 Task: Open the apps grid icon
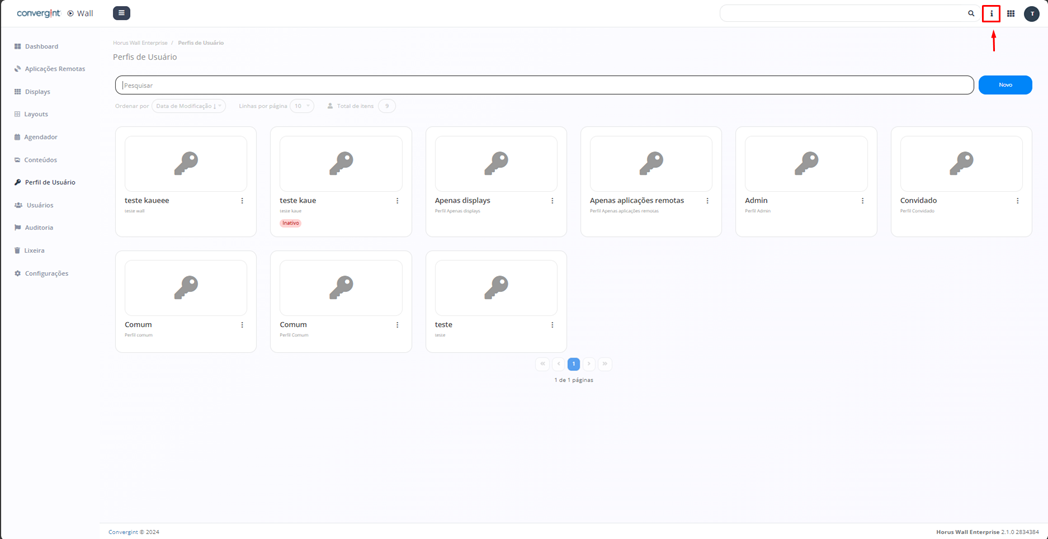(x=1011, y=14)
